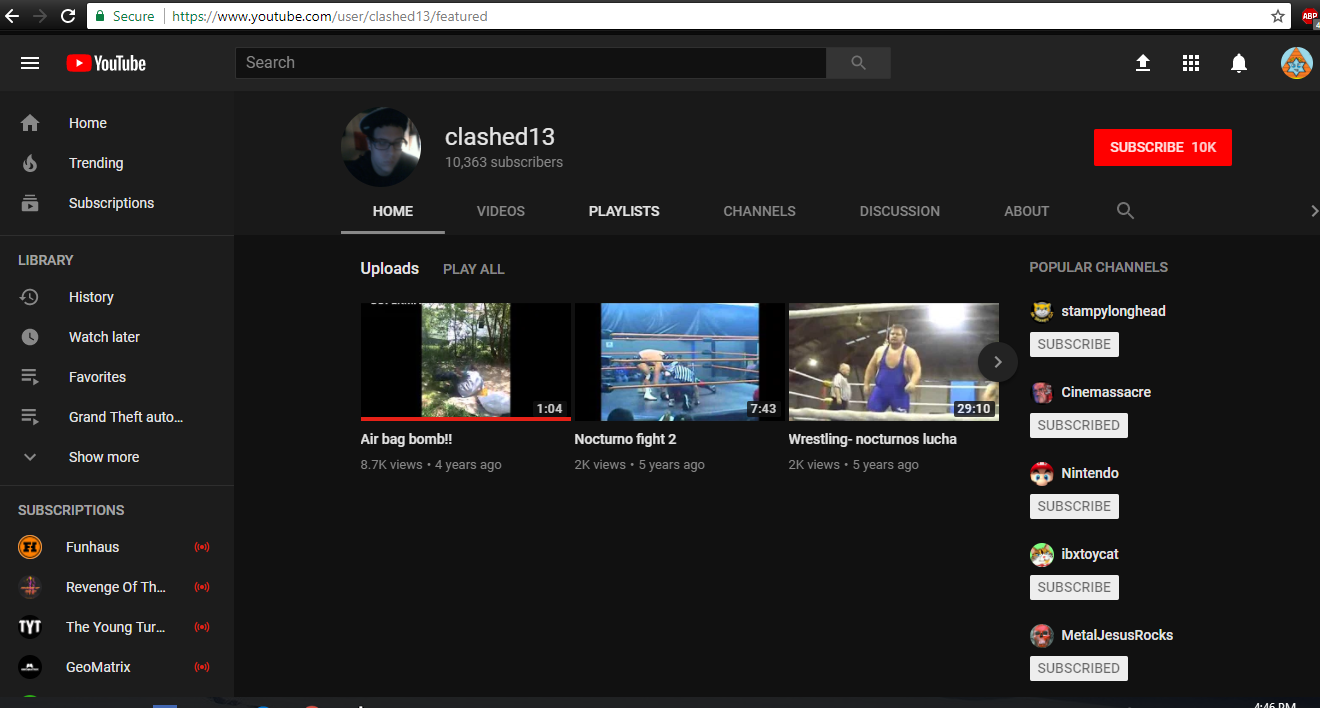Click the channel search magnifier icon
This screenshot has height=708, width=1320.
pos(1125,211)
